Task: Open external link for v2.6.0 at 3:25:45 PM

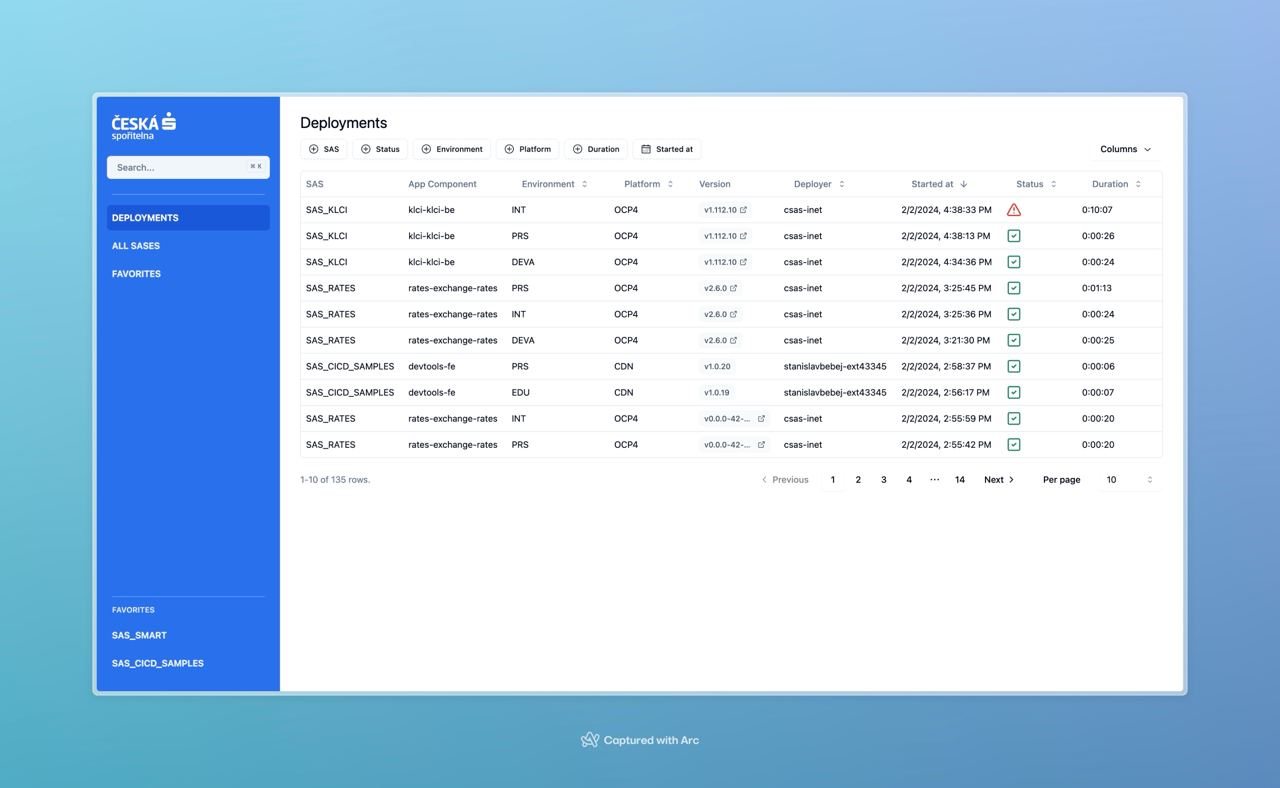Action: (x=733, y=288)
